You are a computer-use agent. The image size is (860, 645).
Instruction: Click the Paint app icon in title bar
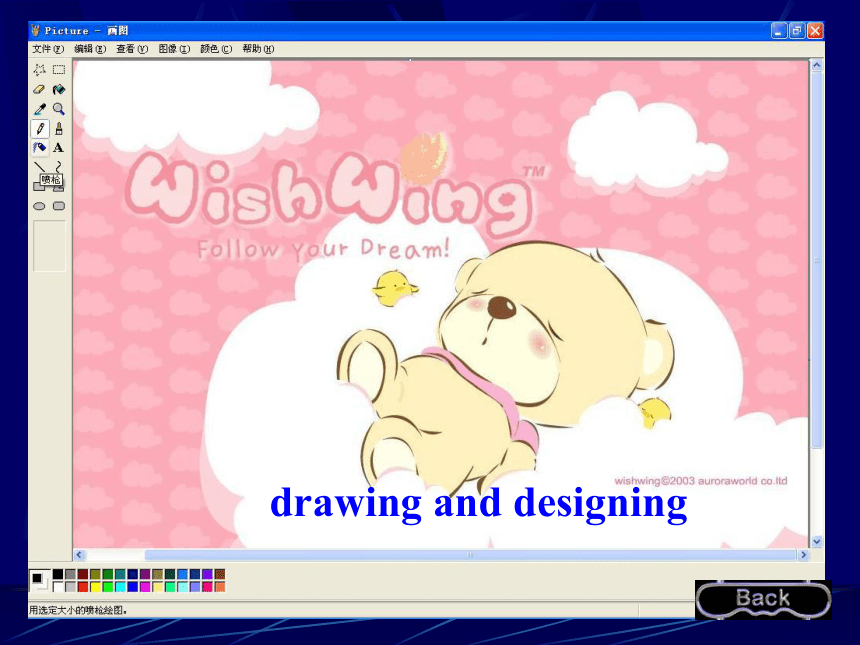(36, 30)
